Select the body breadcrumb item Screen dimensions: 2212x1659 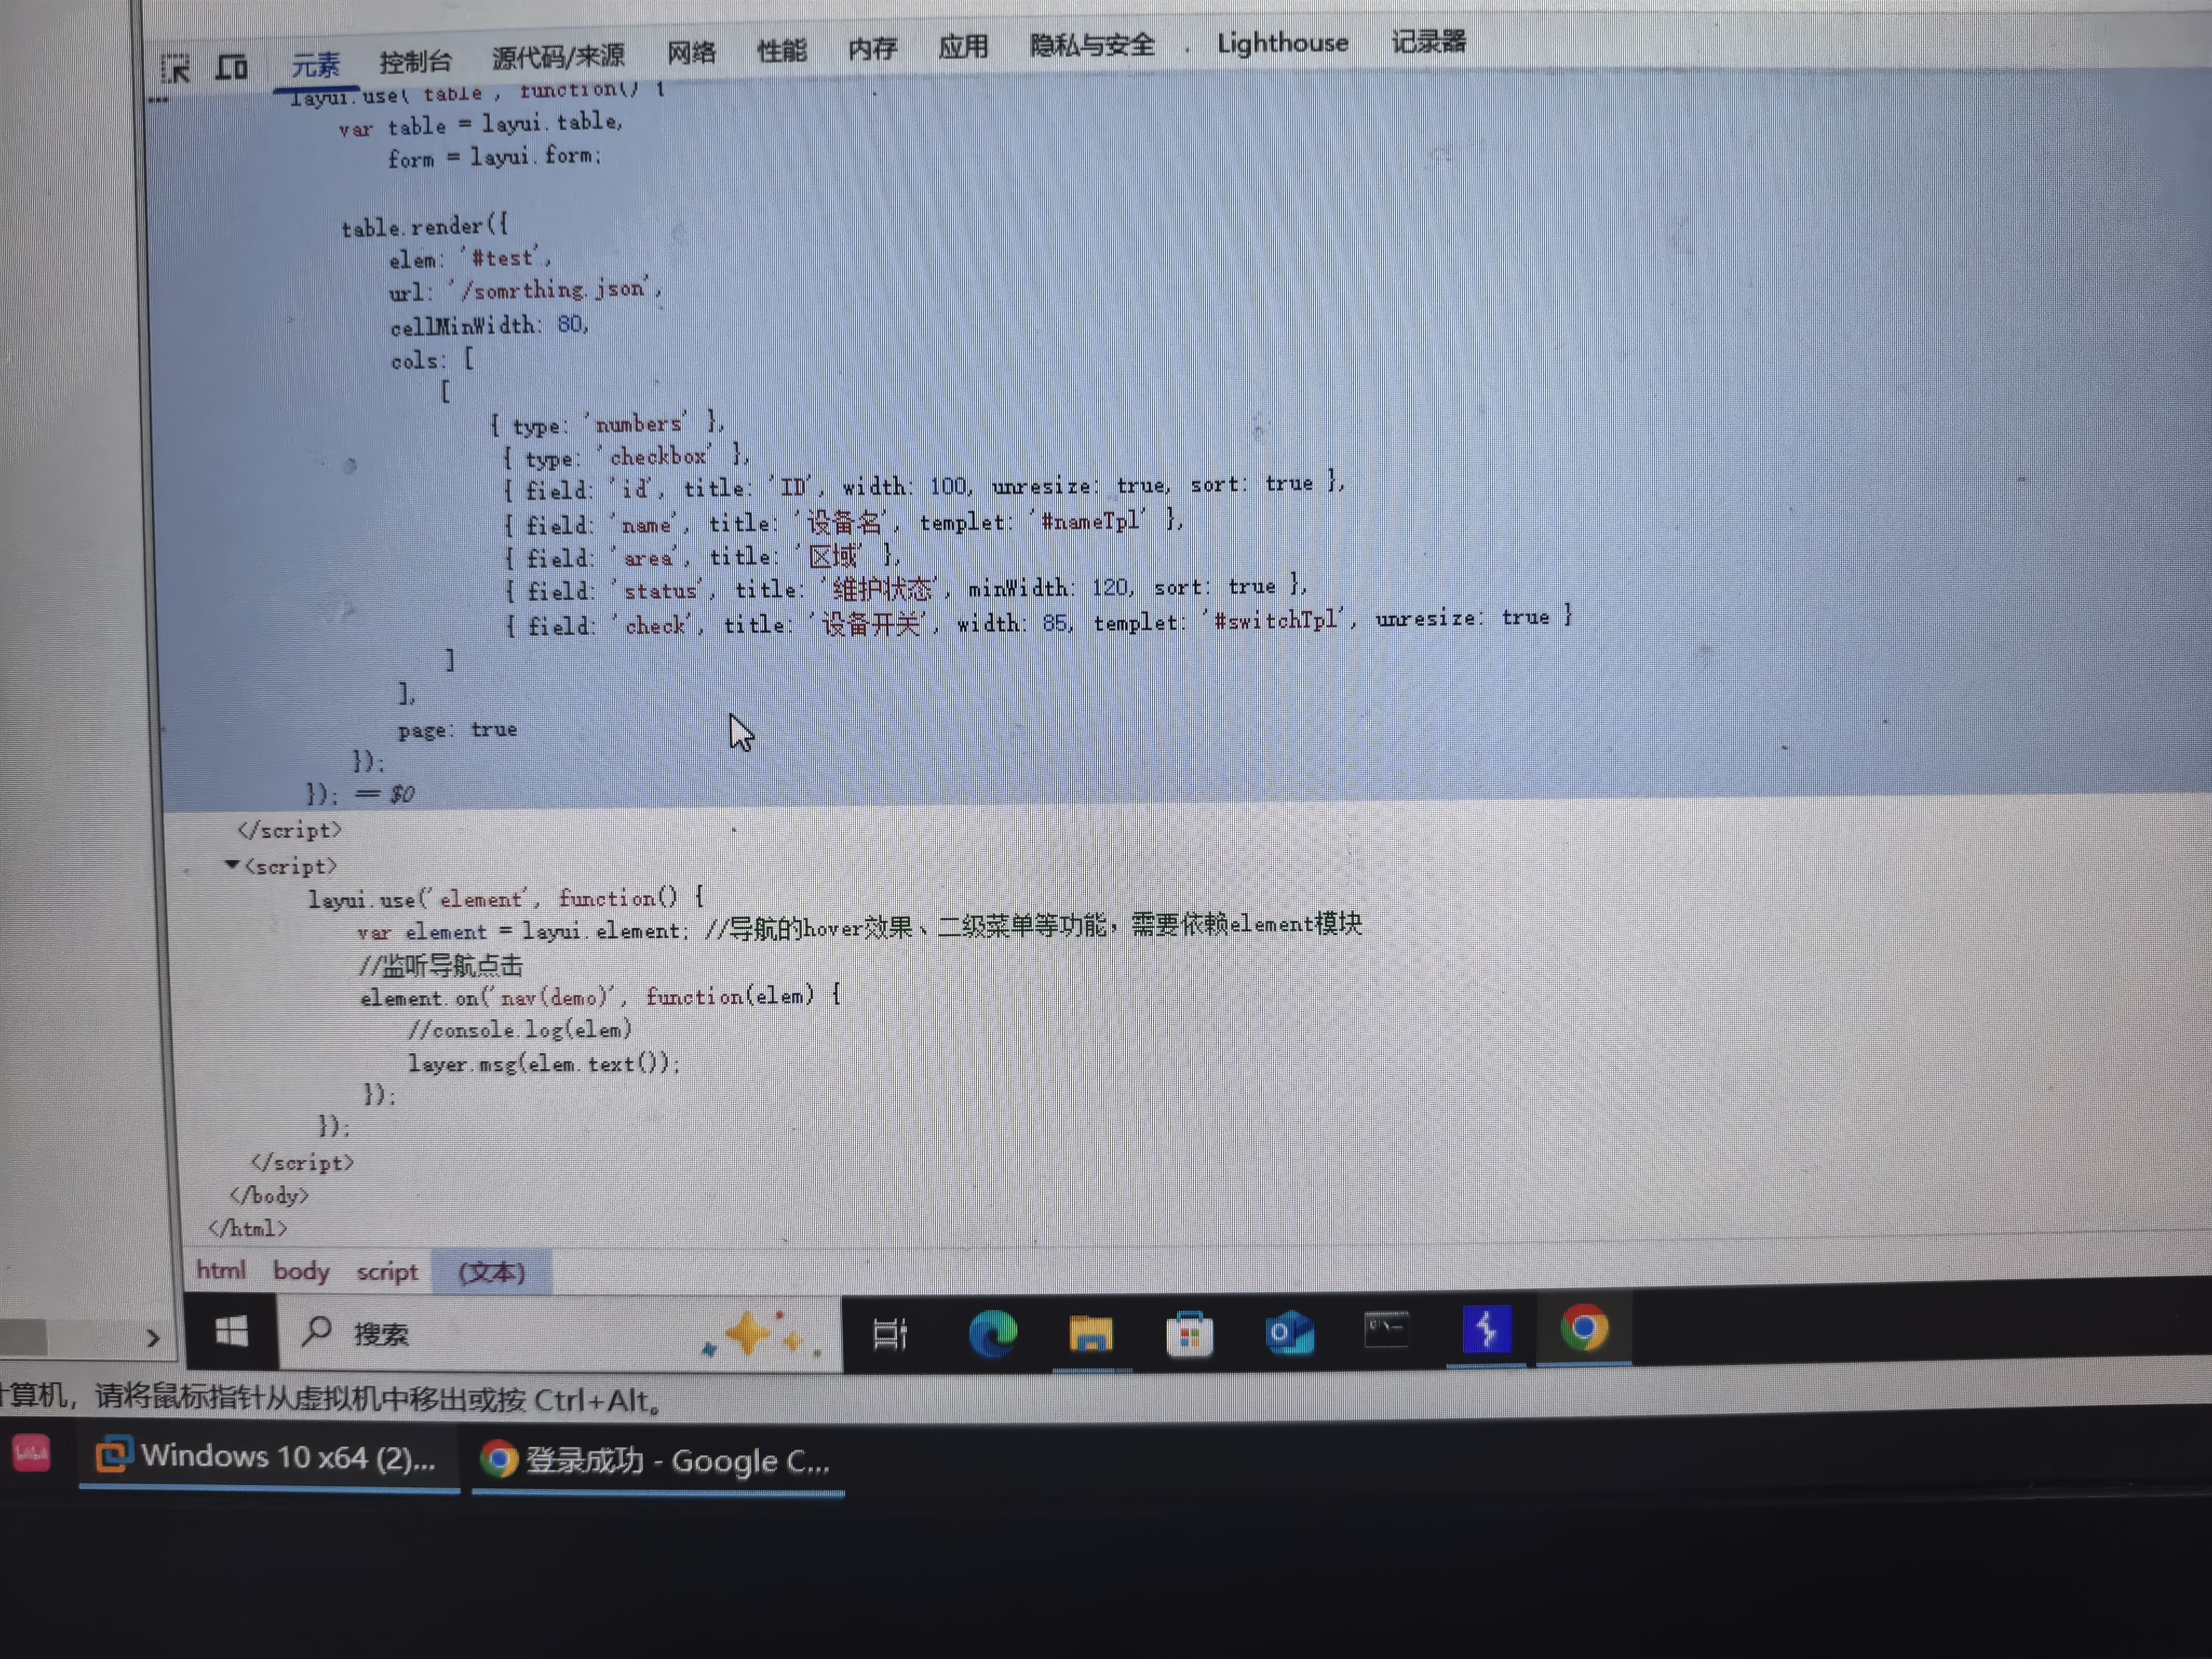click(300, 1271)
